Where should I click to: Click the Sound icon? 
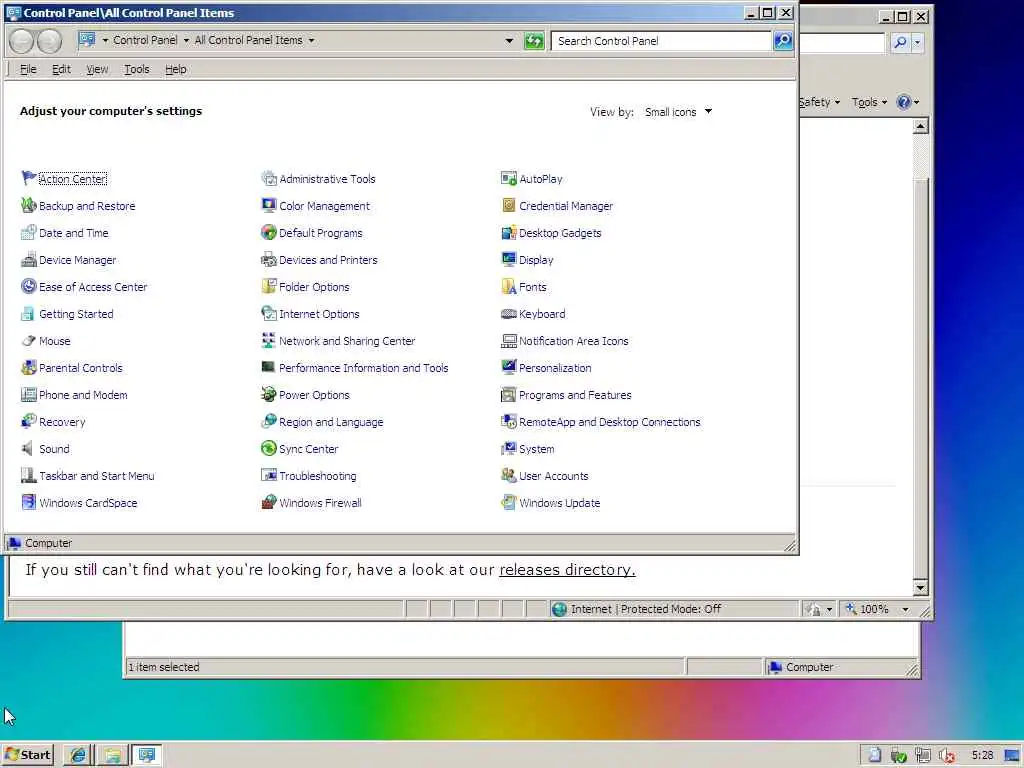[28, 449]
